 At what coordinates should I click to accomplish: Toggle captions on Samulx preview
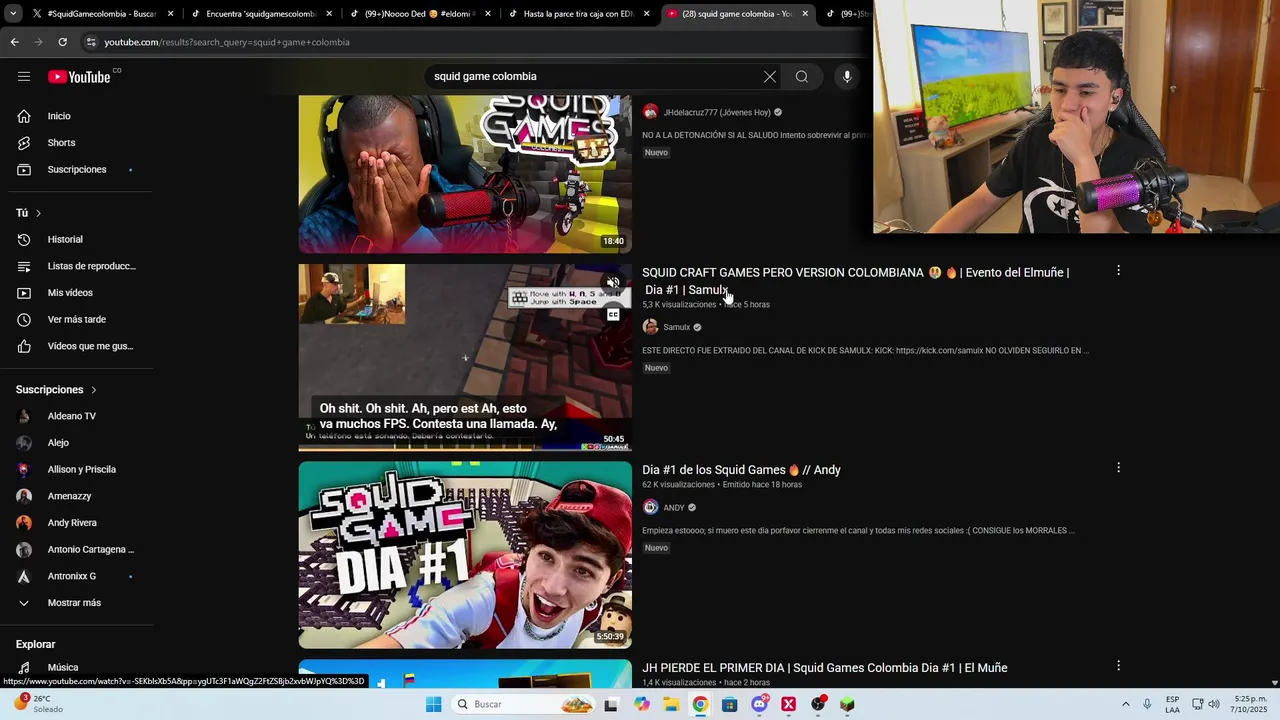(x=613, y=315)
